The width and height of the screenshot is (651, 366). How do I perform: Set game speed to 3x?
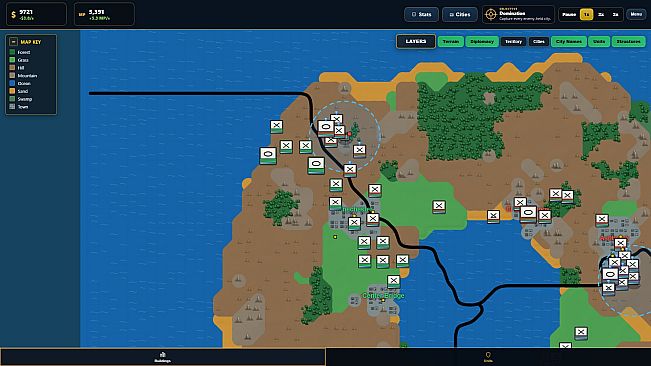tap(615, 15)
